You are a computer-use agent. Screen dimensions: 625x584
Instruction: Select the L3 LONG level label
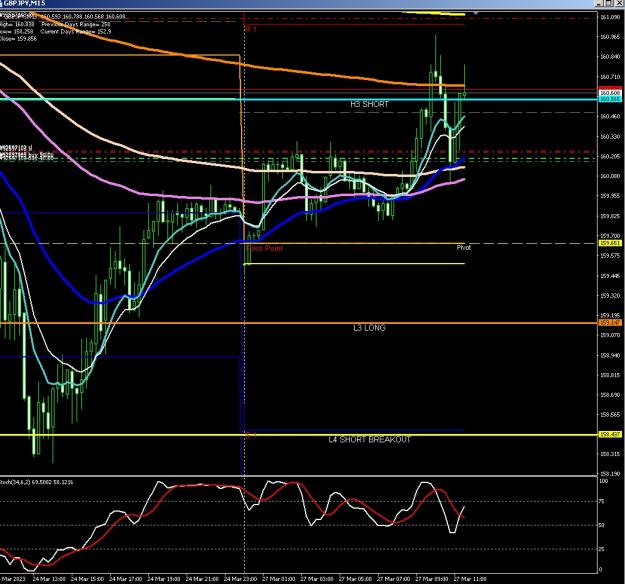pyautogui.click(x=369, y=328)
